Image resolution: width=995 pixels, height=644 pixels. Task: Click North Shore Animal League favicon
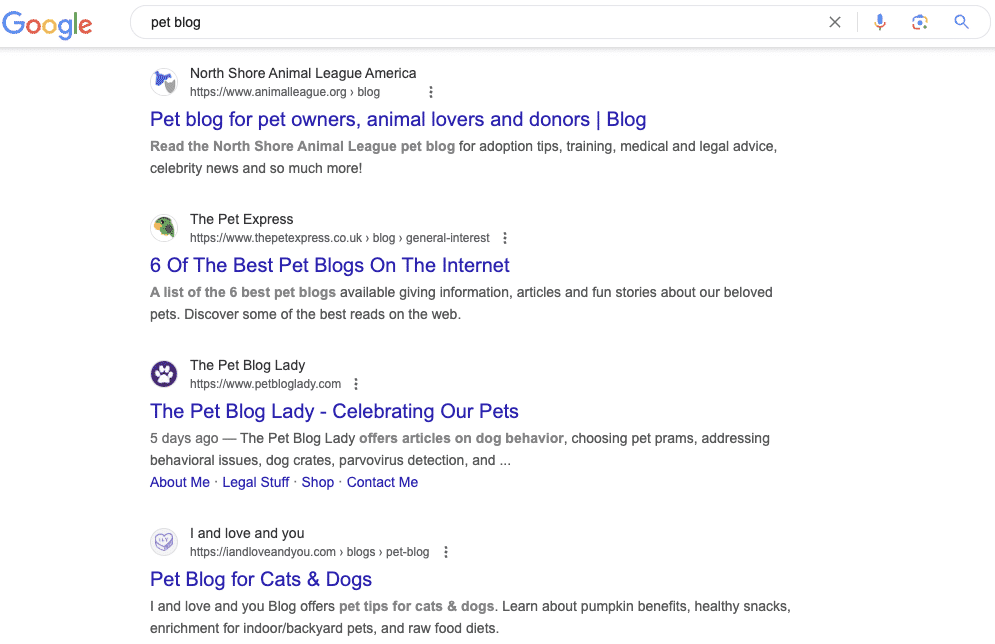click(x=164, y=82)
